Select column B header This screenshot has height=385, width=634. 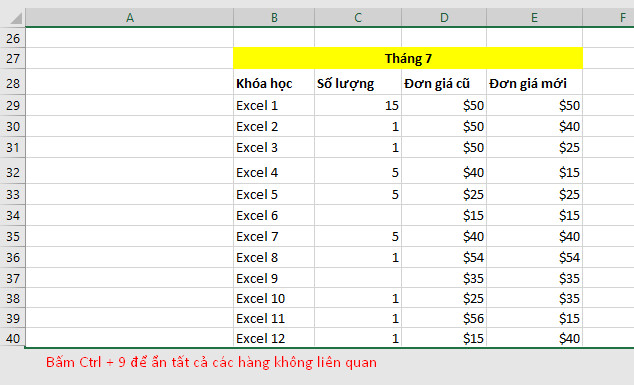pos(274,17)
